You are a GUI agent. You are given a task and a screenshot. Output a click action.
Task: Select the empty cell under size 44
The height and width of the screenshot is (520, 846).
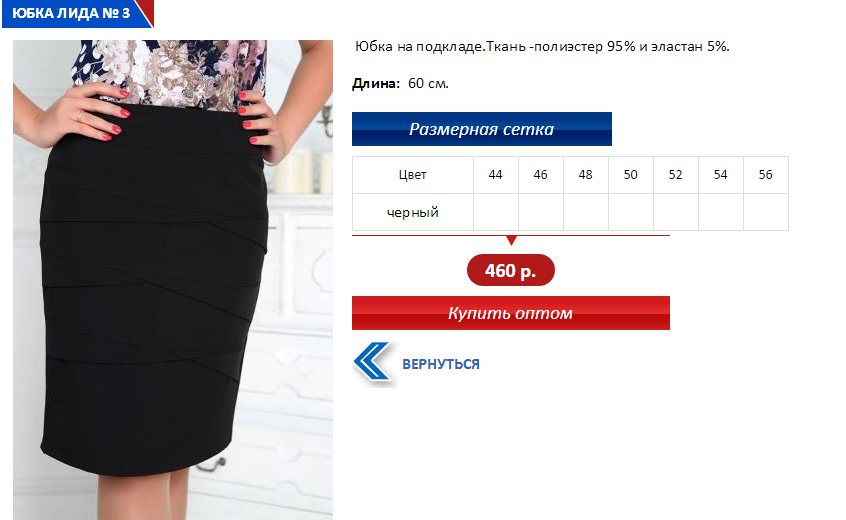(495, 212)
